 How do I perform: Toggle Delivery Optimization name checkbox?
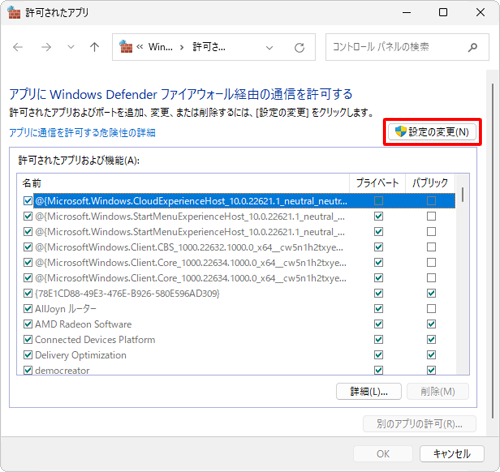coord(28,355)
